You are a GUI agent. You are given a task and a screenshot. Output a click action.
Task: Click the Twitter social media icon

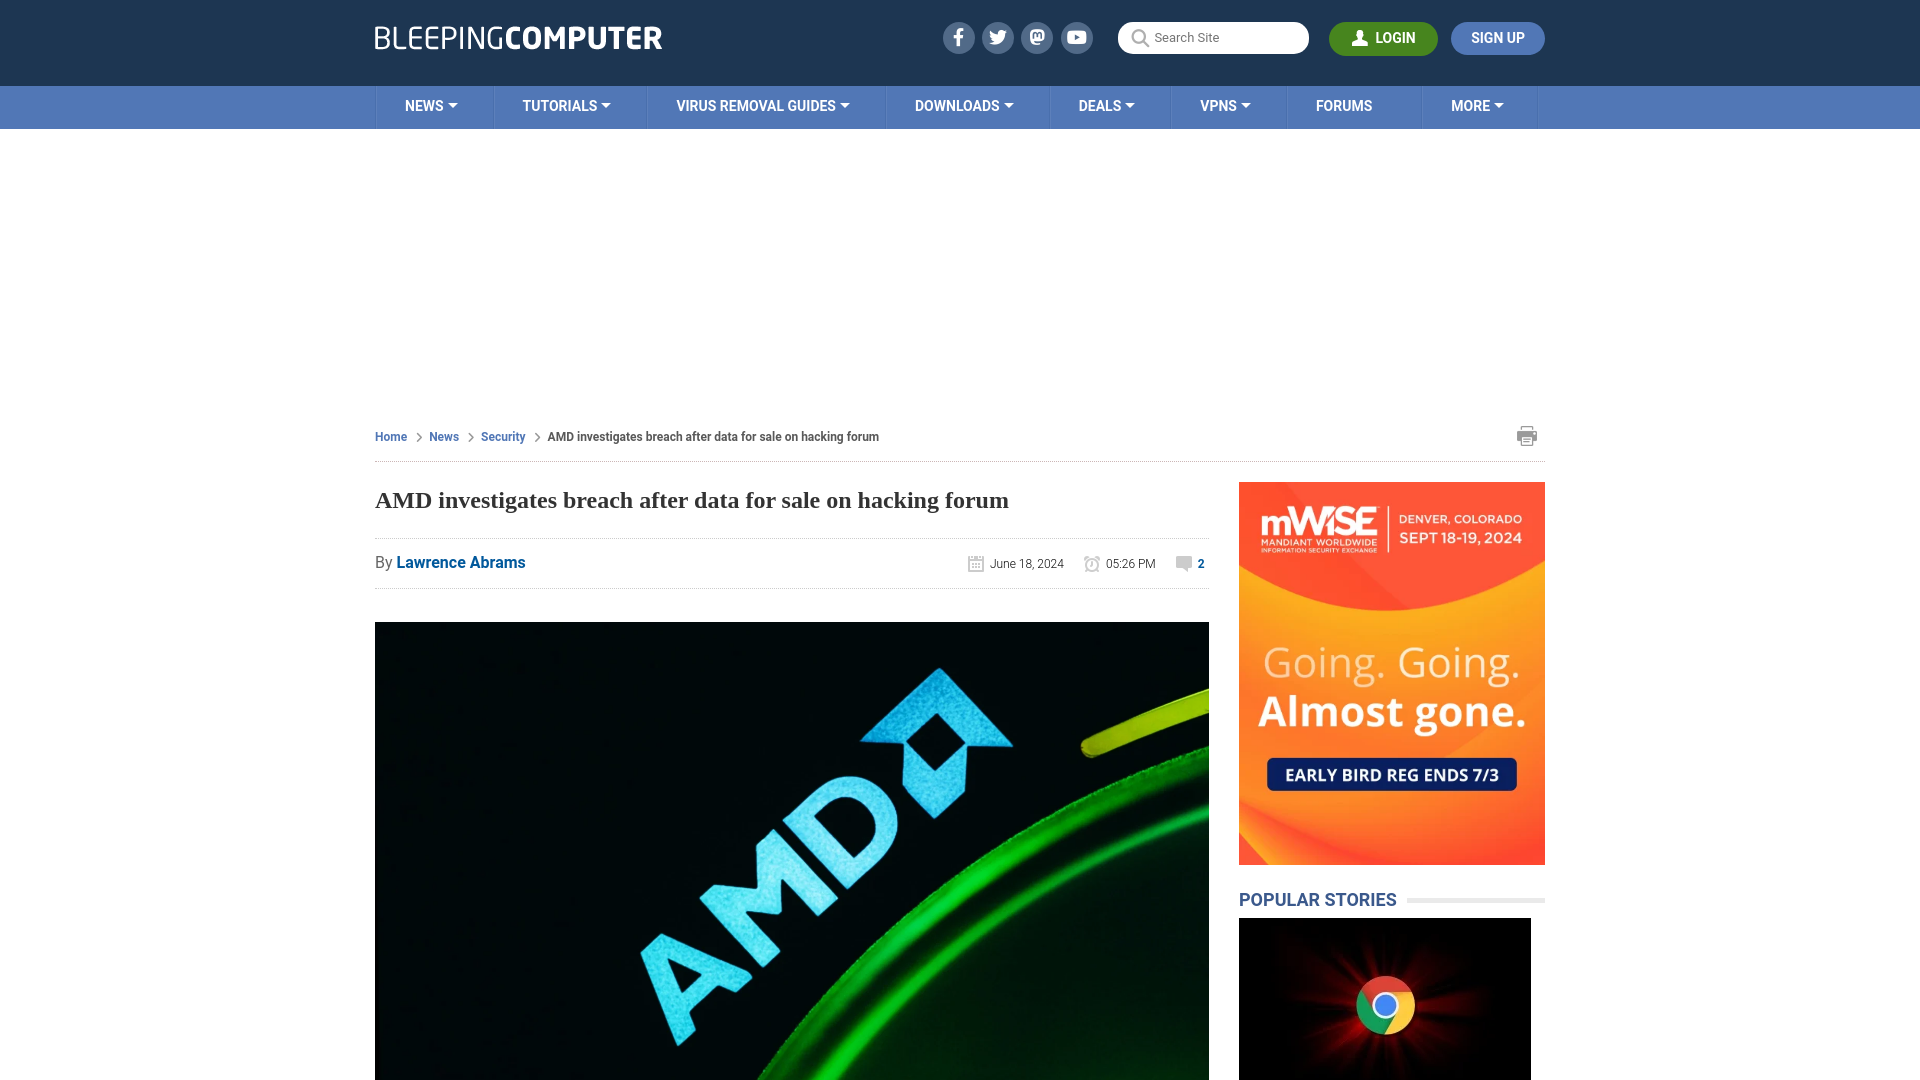(x=998, y=37)
